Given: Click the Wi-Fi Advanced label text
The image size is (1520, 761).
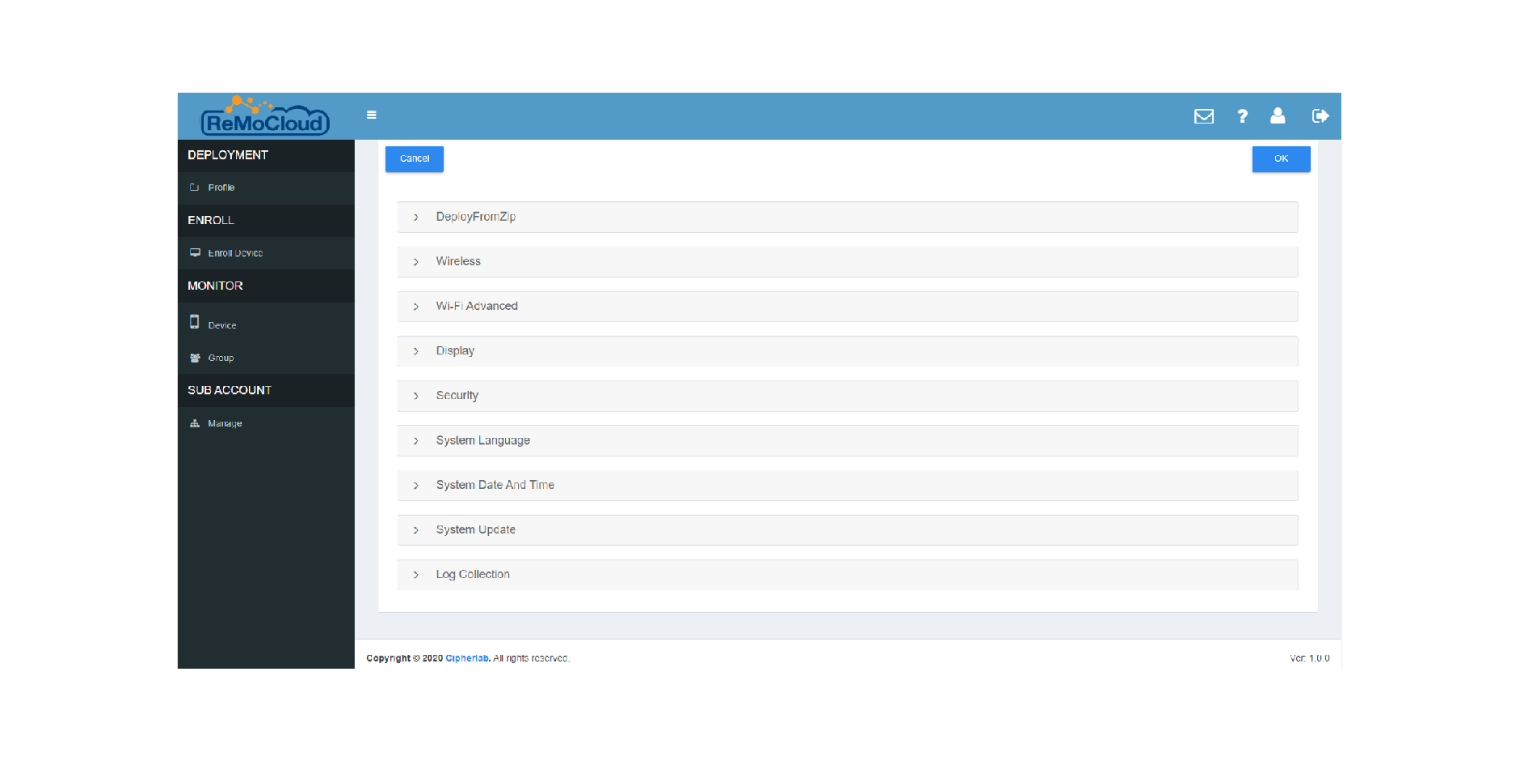Looking at the screenshot, I should (x=477, y=306).
